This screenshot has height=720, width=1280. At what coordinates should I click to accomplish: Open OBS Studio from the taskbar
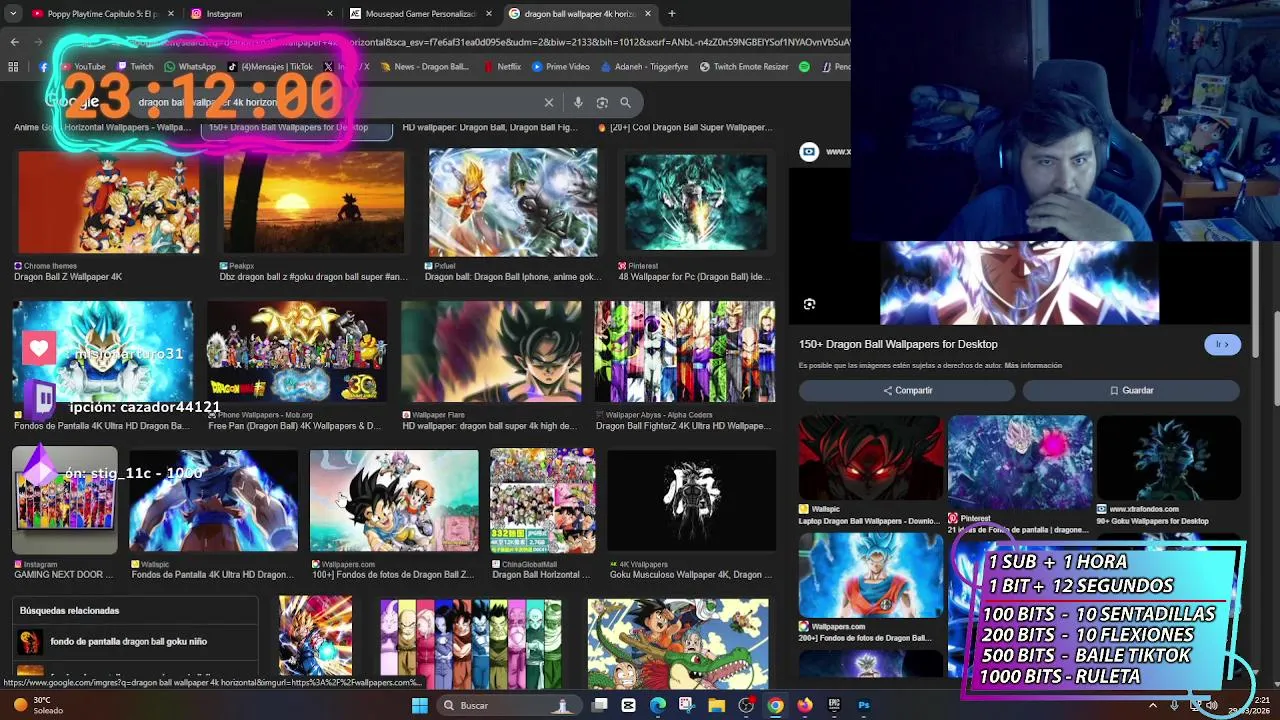746,706
